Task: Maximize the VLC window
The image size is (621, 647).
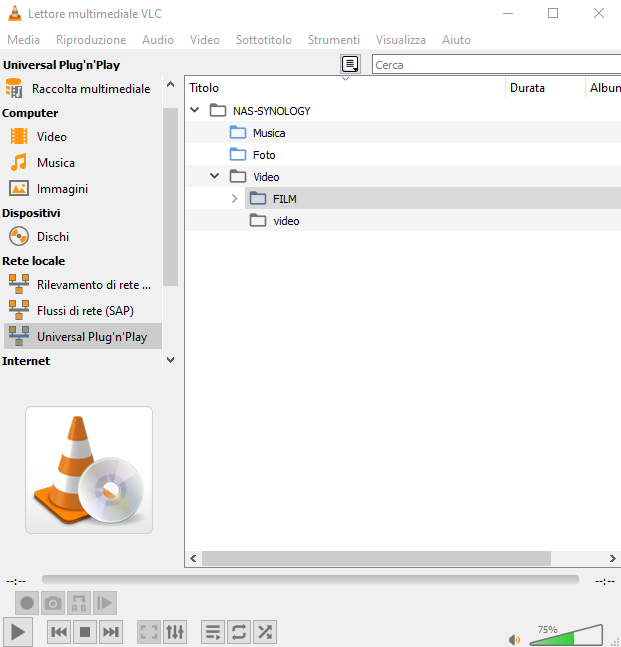Action: click(553, 13)
